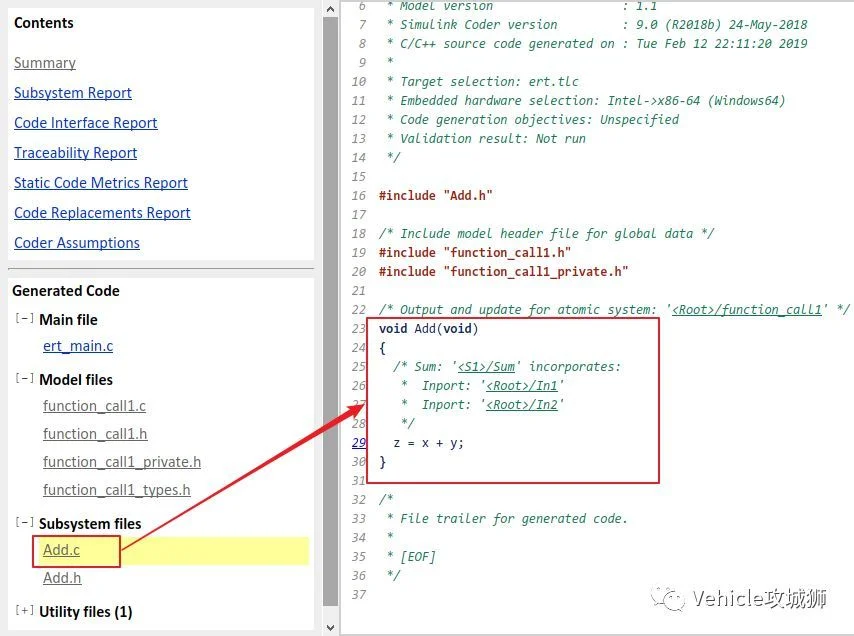Click scrollbar down arrow of contents pane

(330, 628)
